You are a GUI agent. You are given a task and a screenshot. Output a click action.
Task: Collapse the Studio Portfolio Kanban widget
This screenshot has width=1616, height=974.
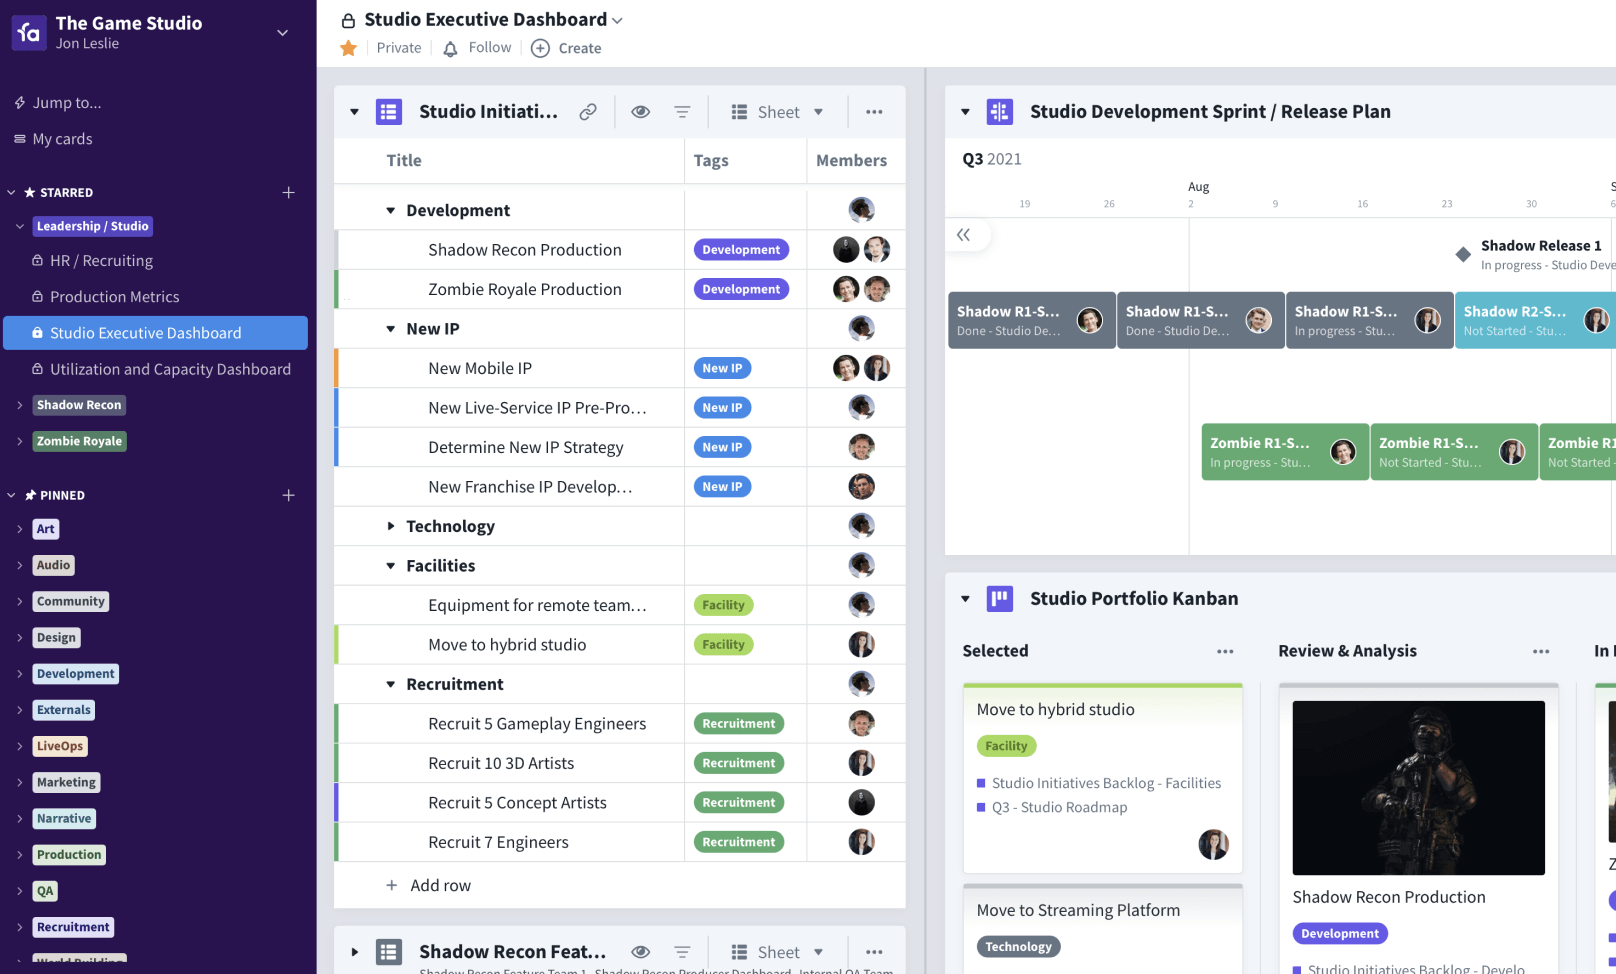[965, 599]
